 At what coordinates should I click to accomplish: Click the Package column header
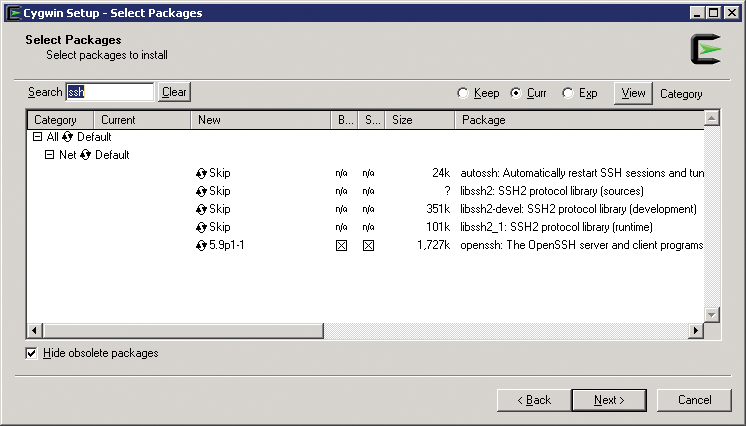[x=579, y=120]
